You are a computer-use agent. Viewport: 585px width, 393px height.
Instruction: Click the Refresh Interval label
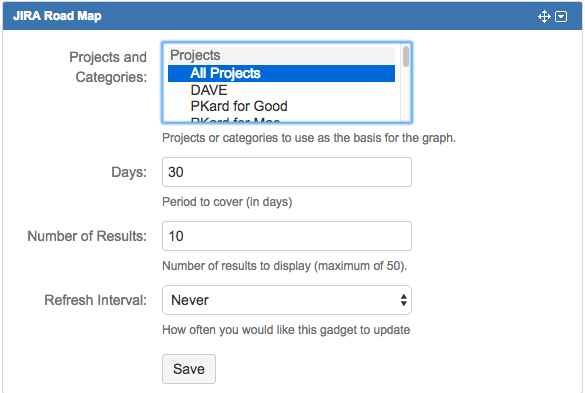click(x=96, y=300)
